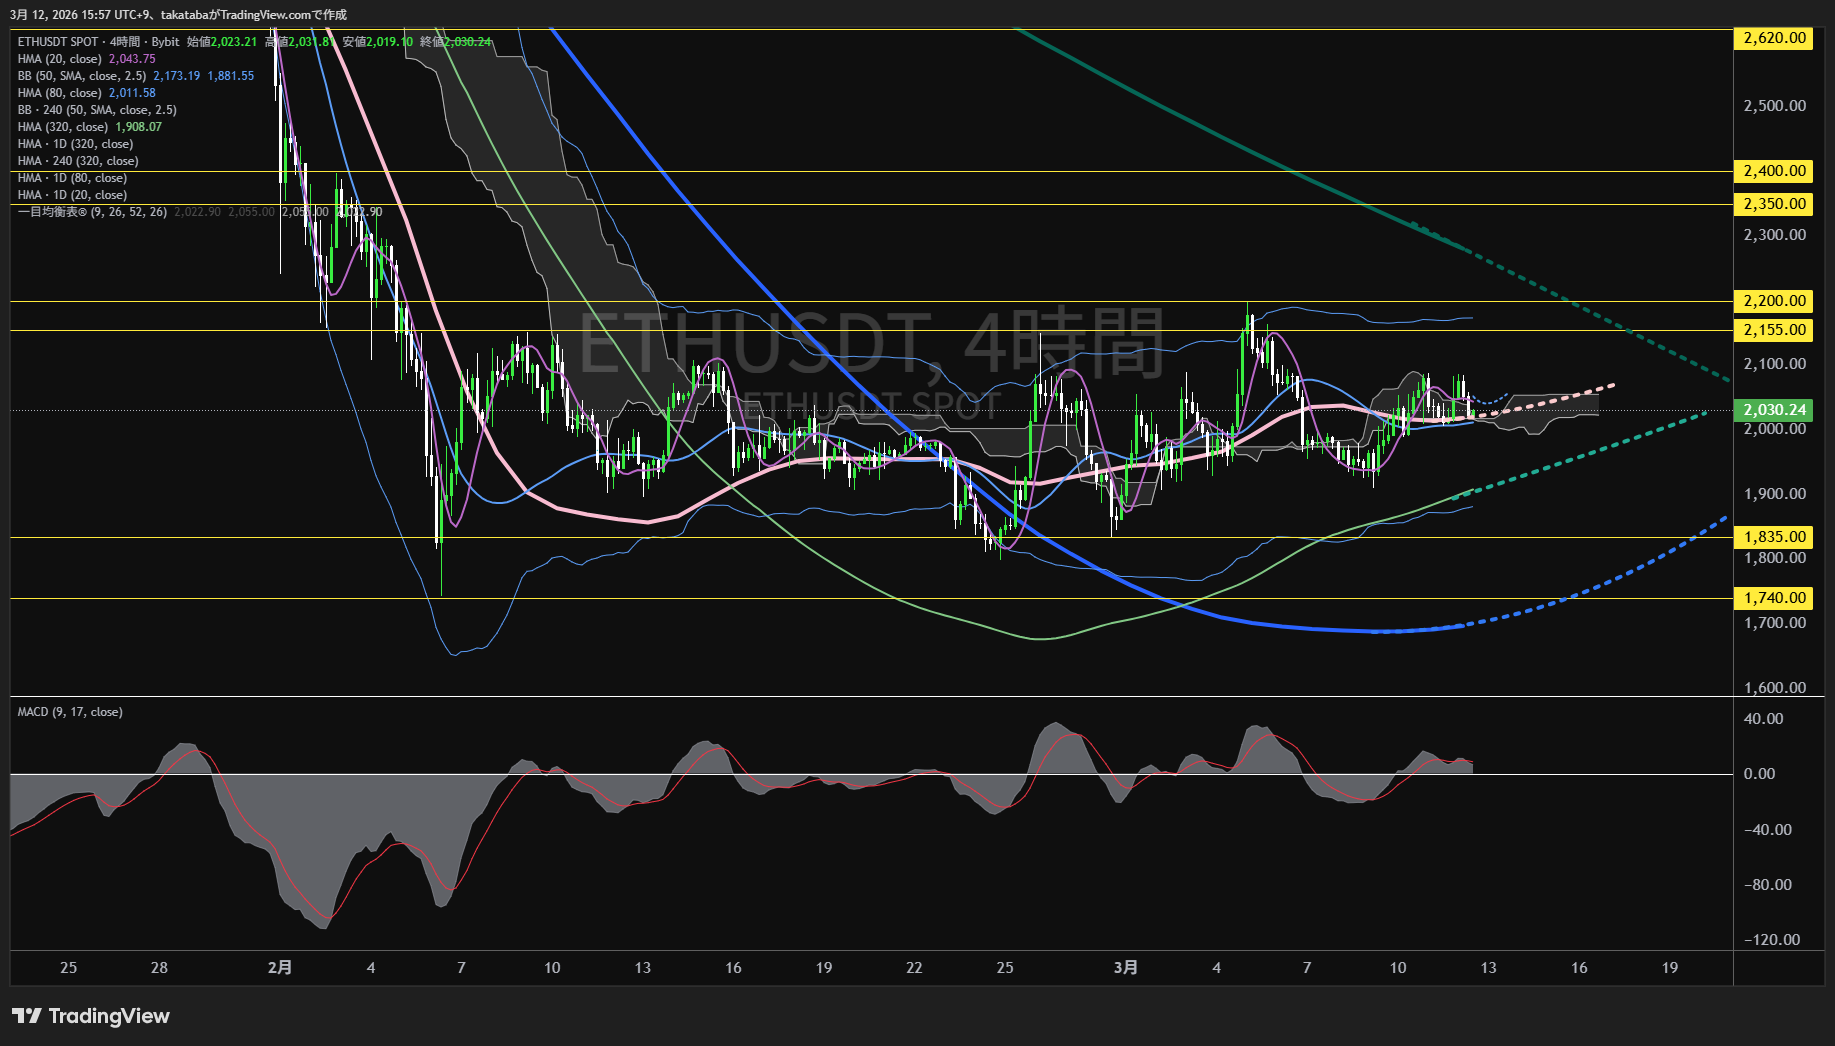
Task: Select the yellow 2,620.00 price level label
Action: [x=1774, y=38]
